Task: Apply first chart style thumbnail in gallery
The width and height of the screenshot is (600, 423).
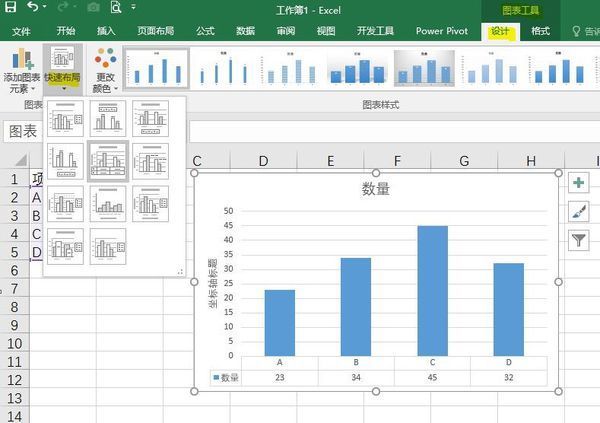Action: point(156,68)
